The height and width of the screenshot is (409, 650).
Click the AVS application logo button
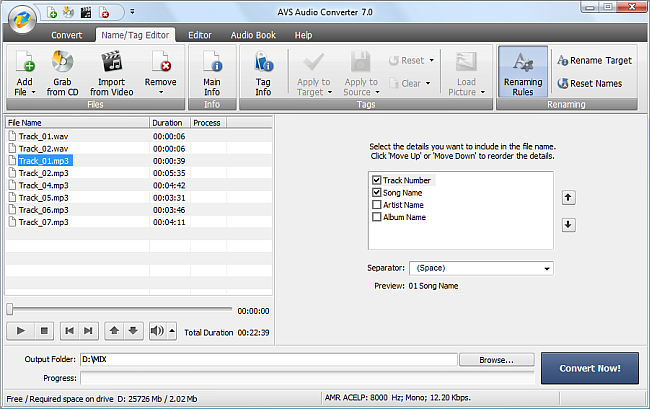(x=22, y=19)
